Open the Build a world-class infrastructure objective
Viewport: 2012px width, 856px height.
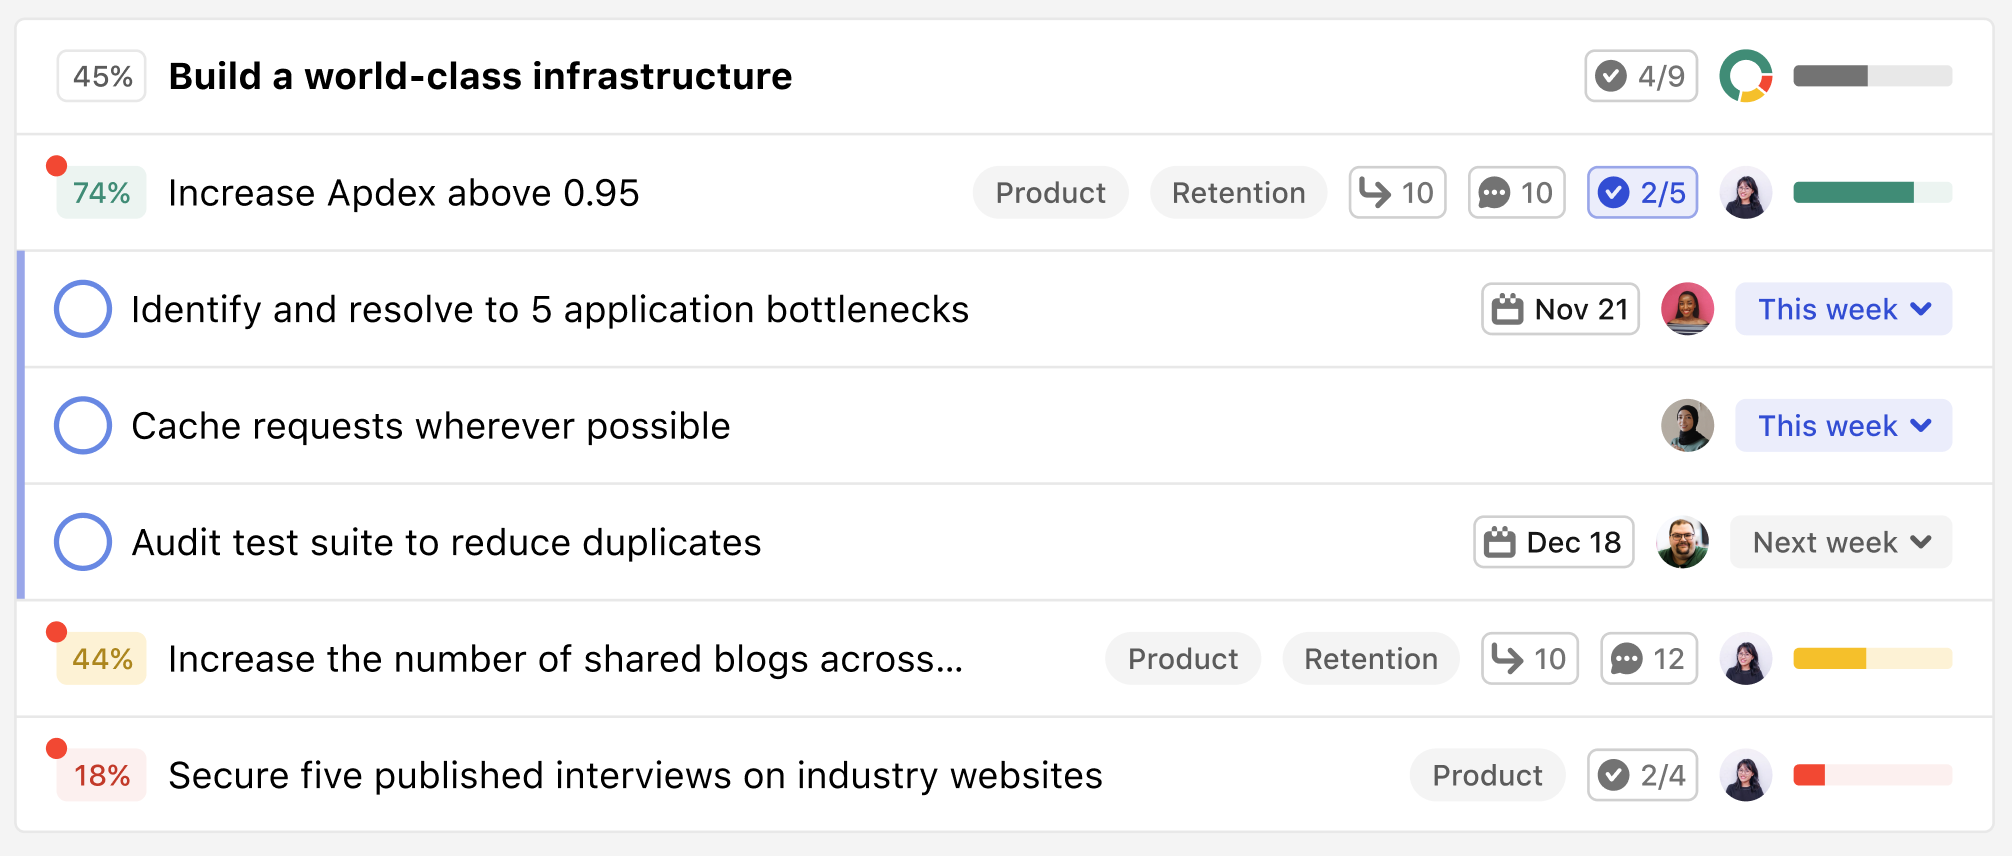tap(480, 76)
